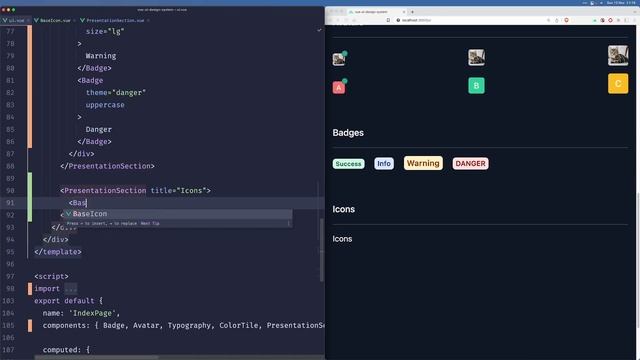Place the cursor on the size="lg" line

(105, 31)
